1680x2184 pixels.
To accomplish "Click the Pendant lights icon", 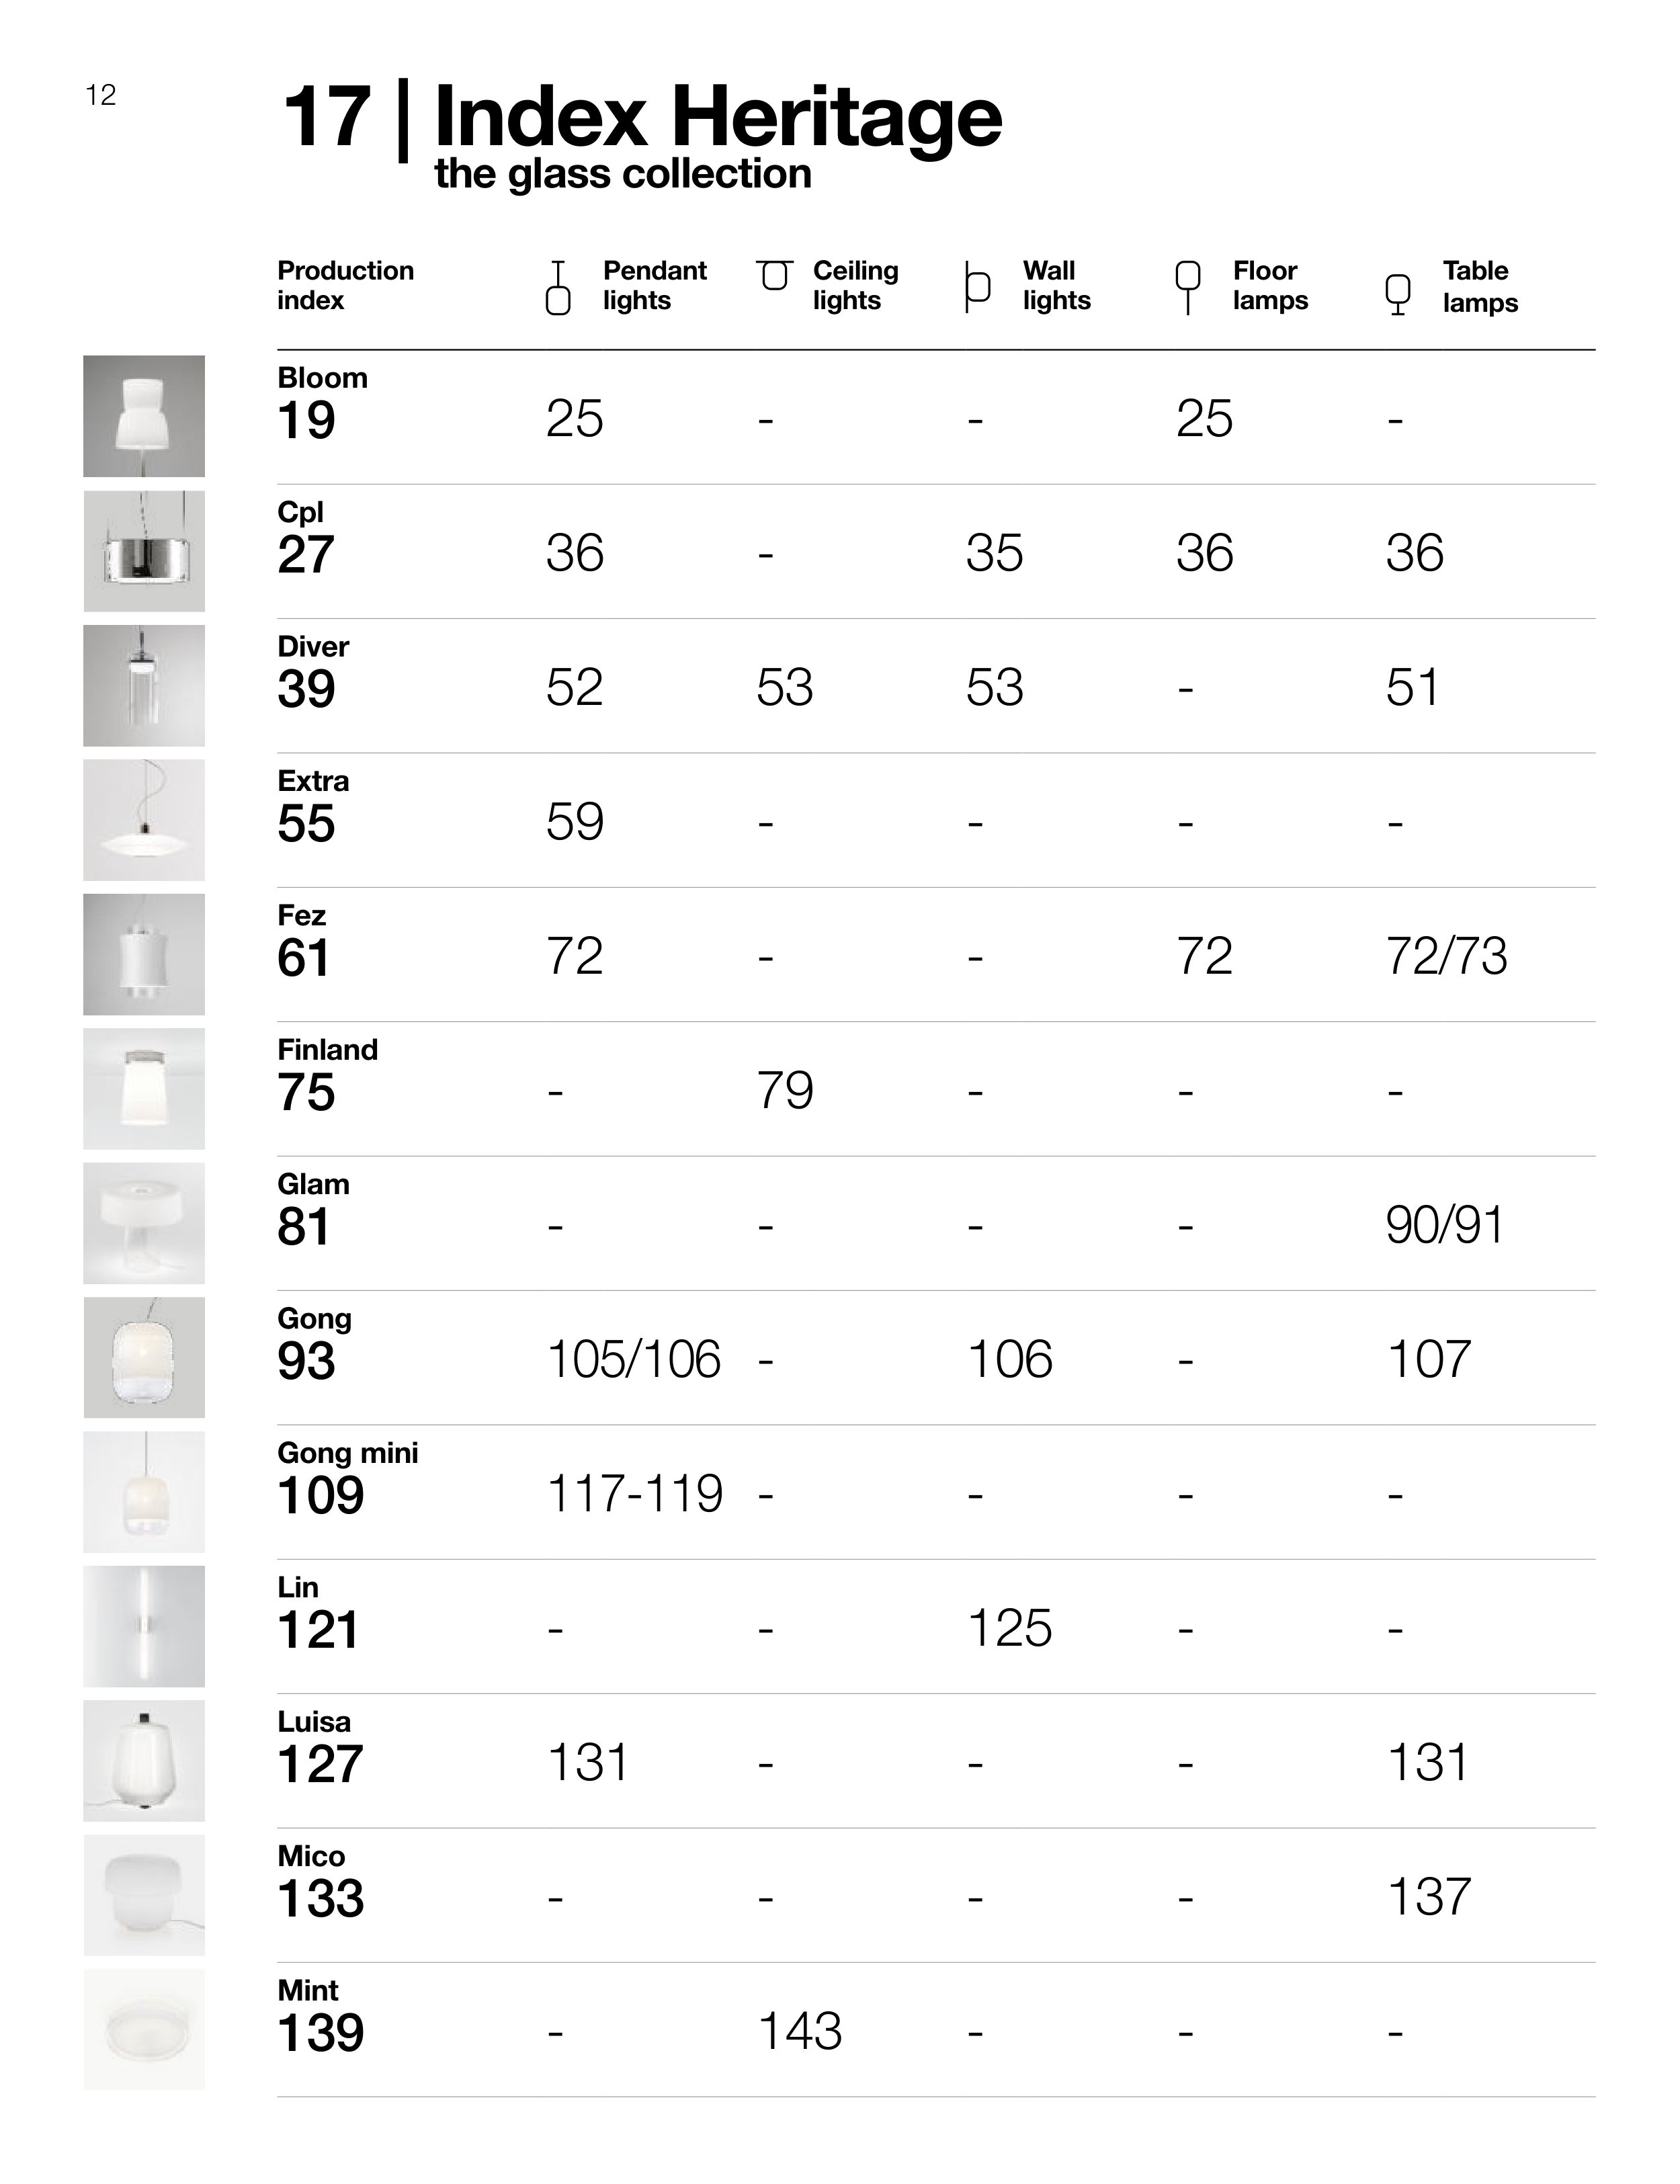I will coord(558,288).
